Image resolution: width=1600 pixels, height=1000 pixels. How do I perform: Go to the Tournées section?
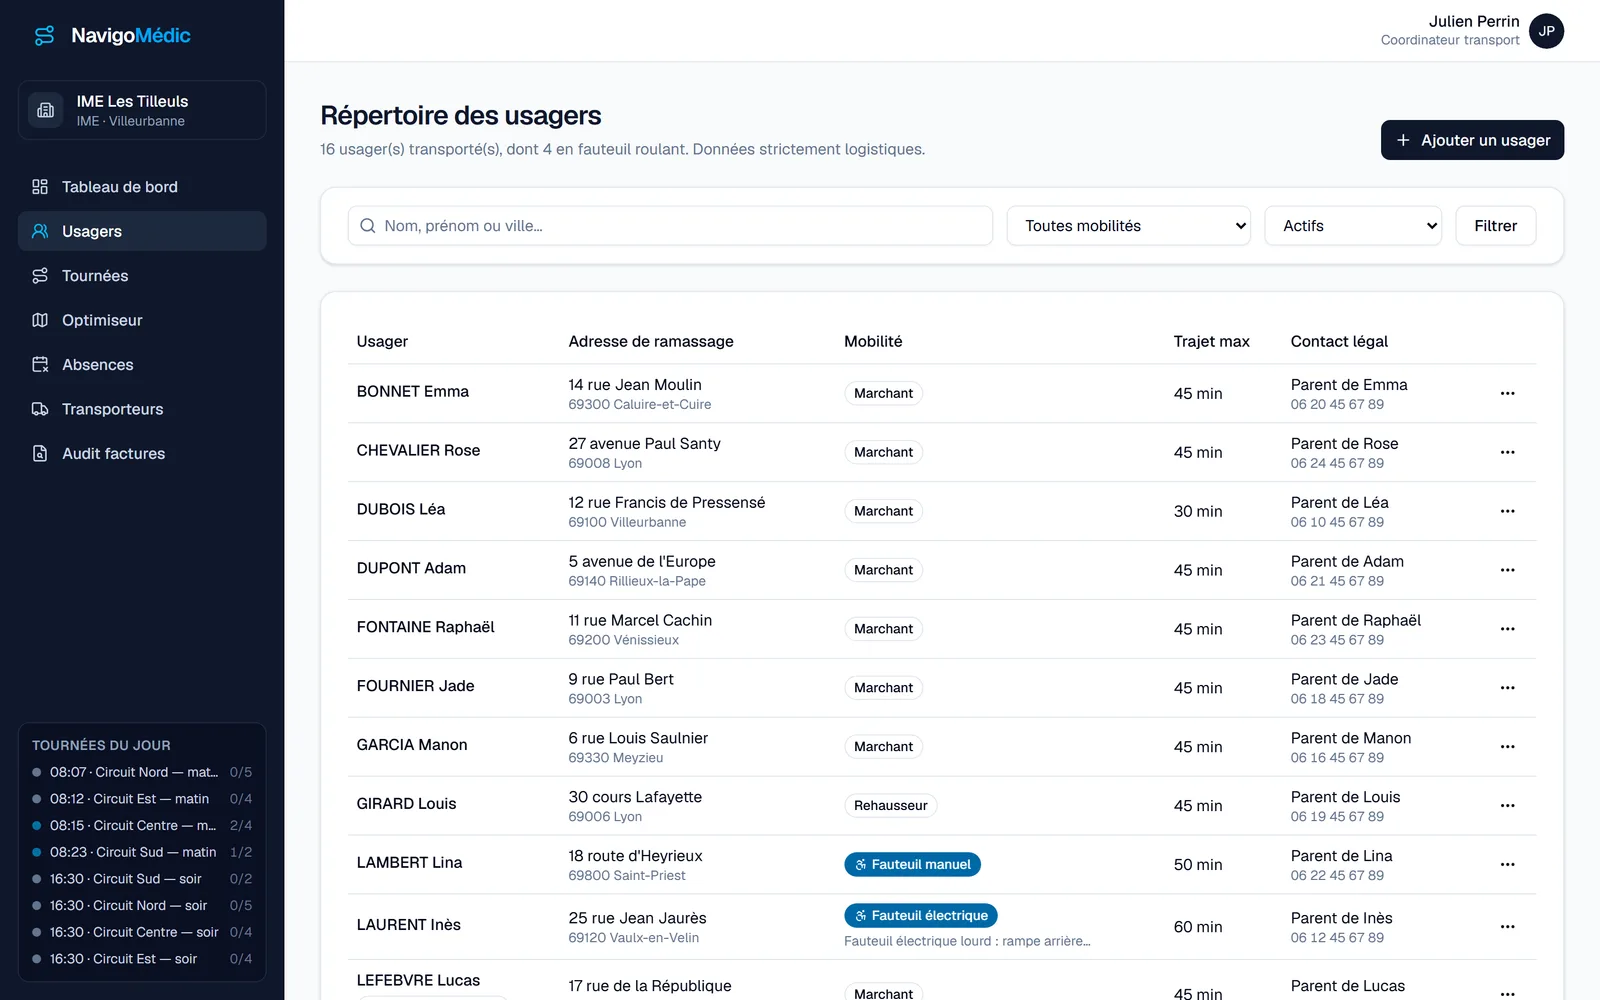(142, 276)
